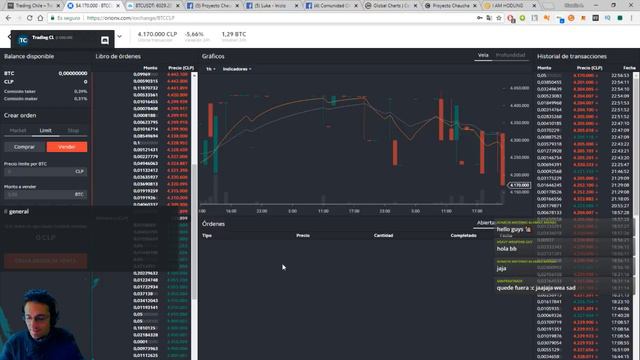Image resolution: width=640 pixels, height=360 pixels.
Task: Close the BTCUSDT browser tab
Action: point(178,6)
